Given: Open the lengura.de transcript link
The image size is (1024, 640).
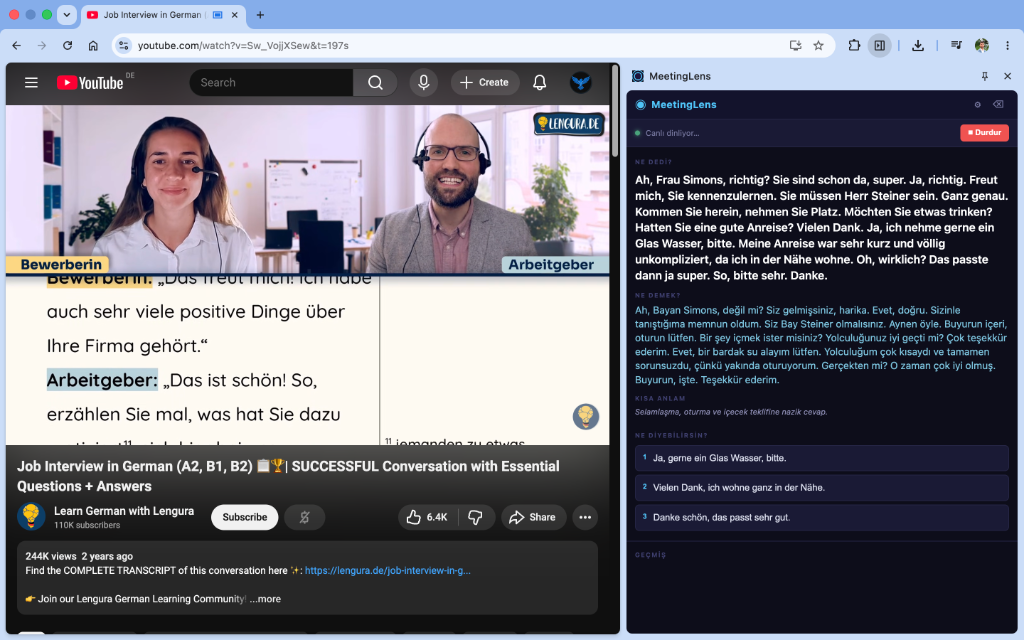Looking at the screenshot, I should [x=387, y=570].
